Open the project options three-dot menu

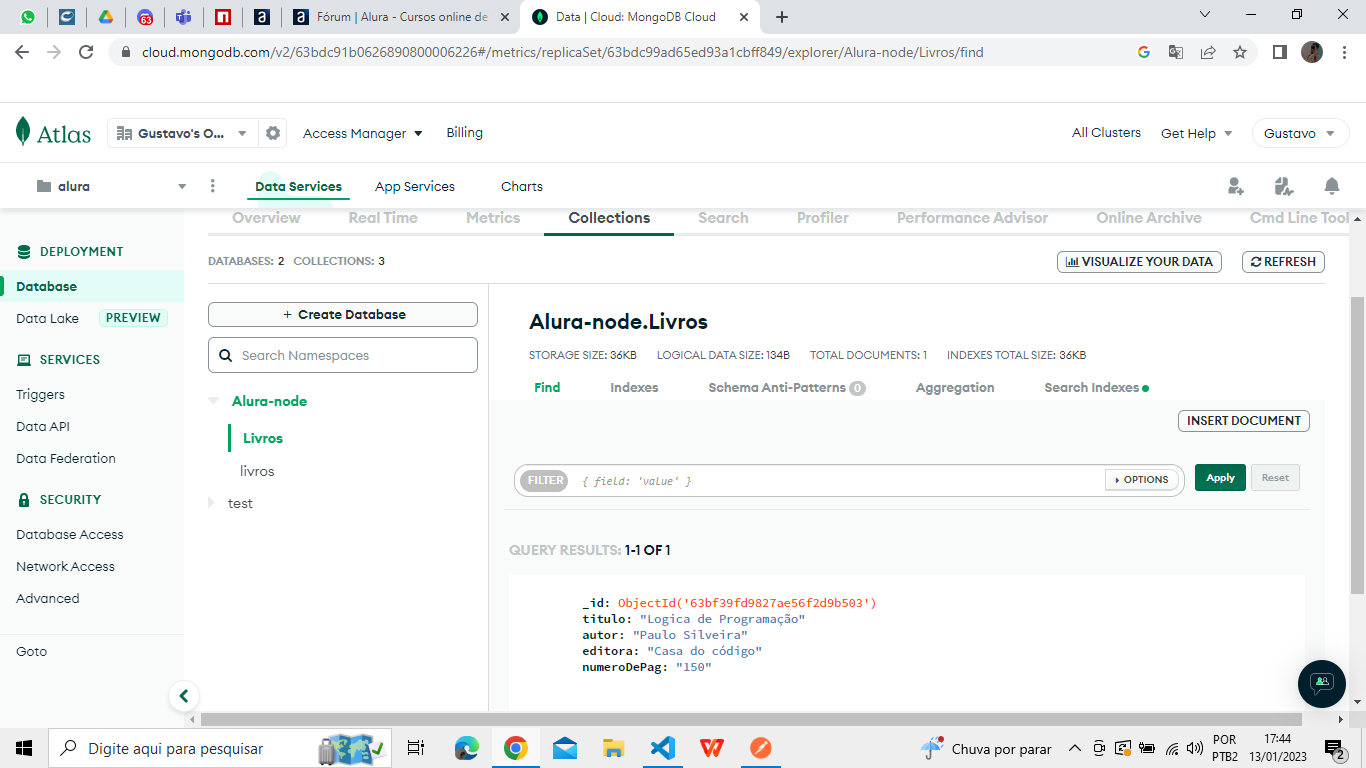[x=212, y=186]
